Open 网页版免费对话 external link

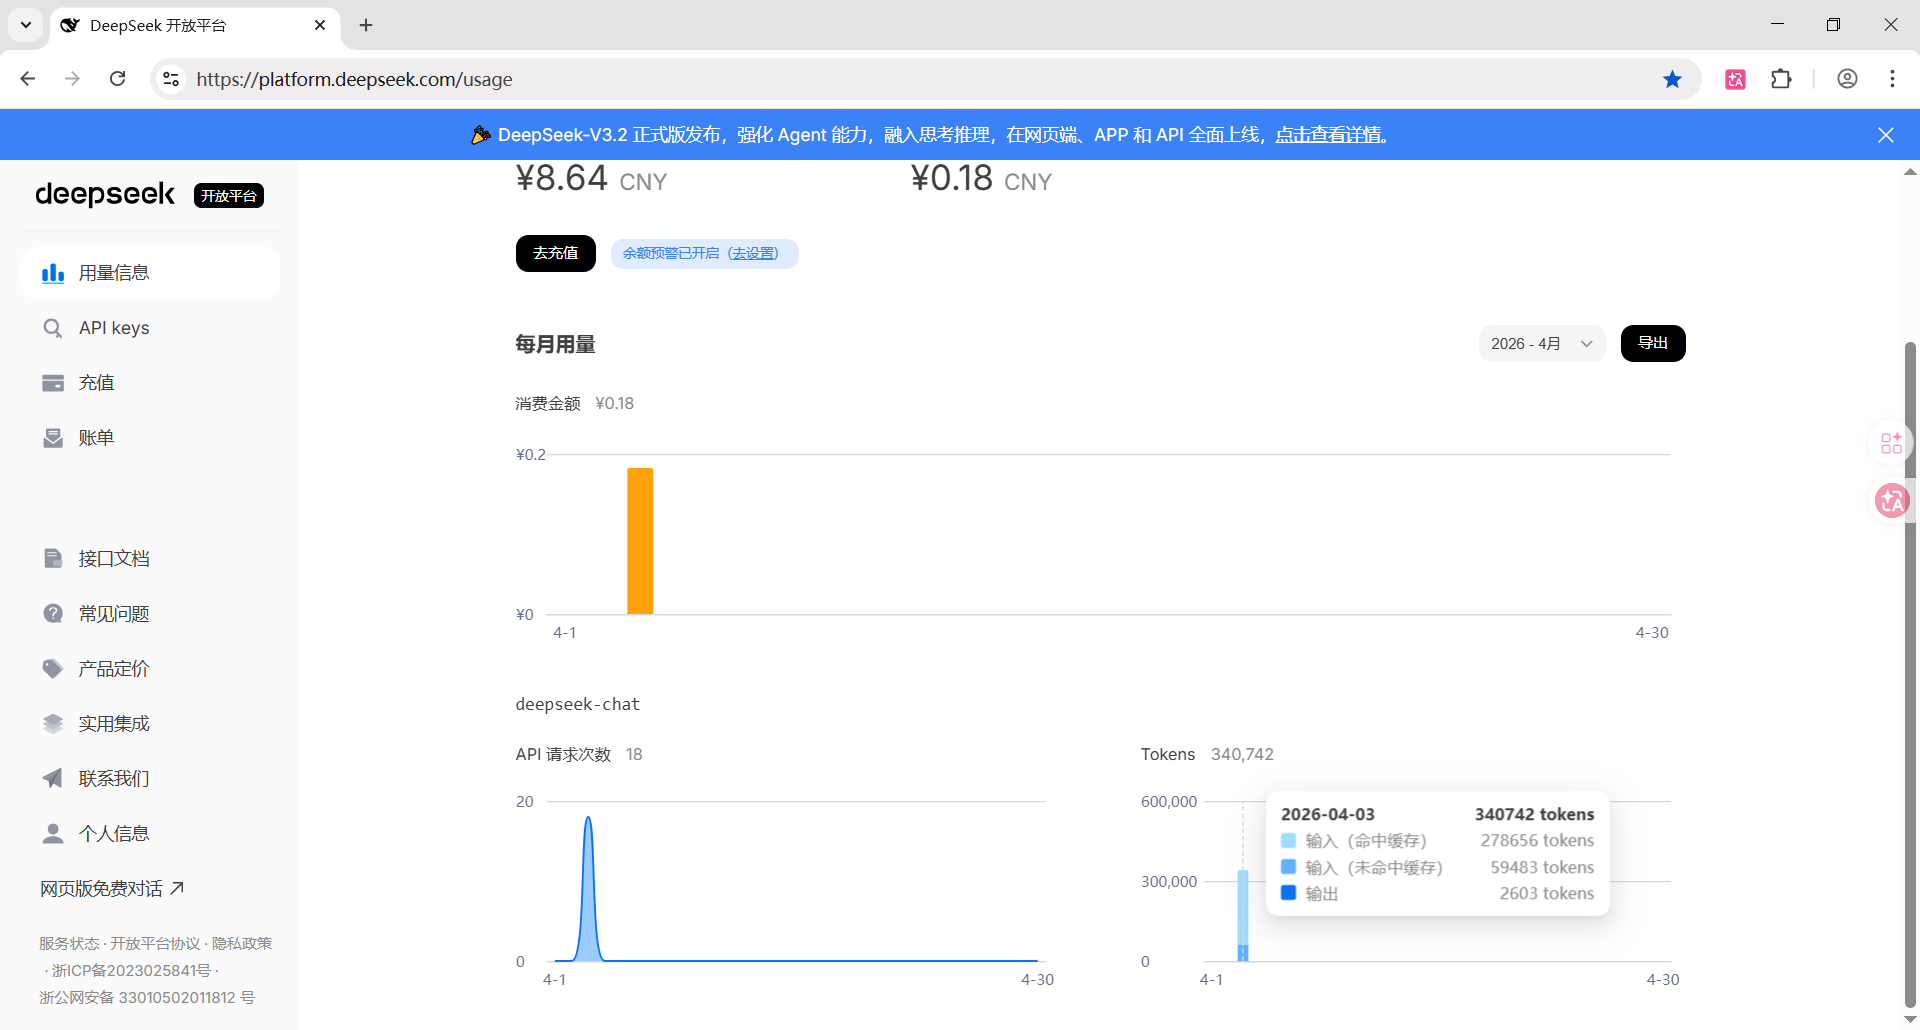click(112, 888)
